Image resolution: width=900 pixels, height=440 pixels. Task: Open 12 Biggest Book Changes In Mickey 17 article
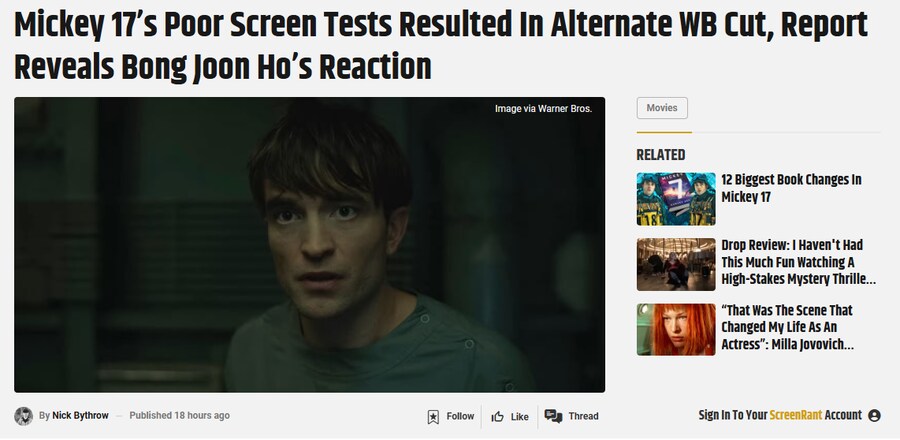(x=791, y=188)
